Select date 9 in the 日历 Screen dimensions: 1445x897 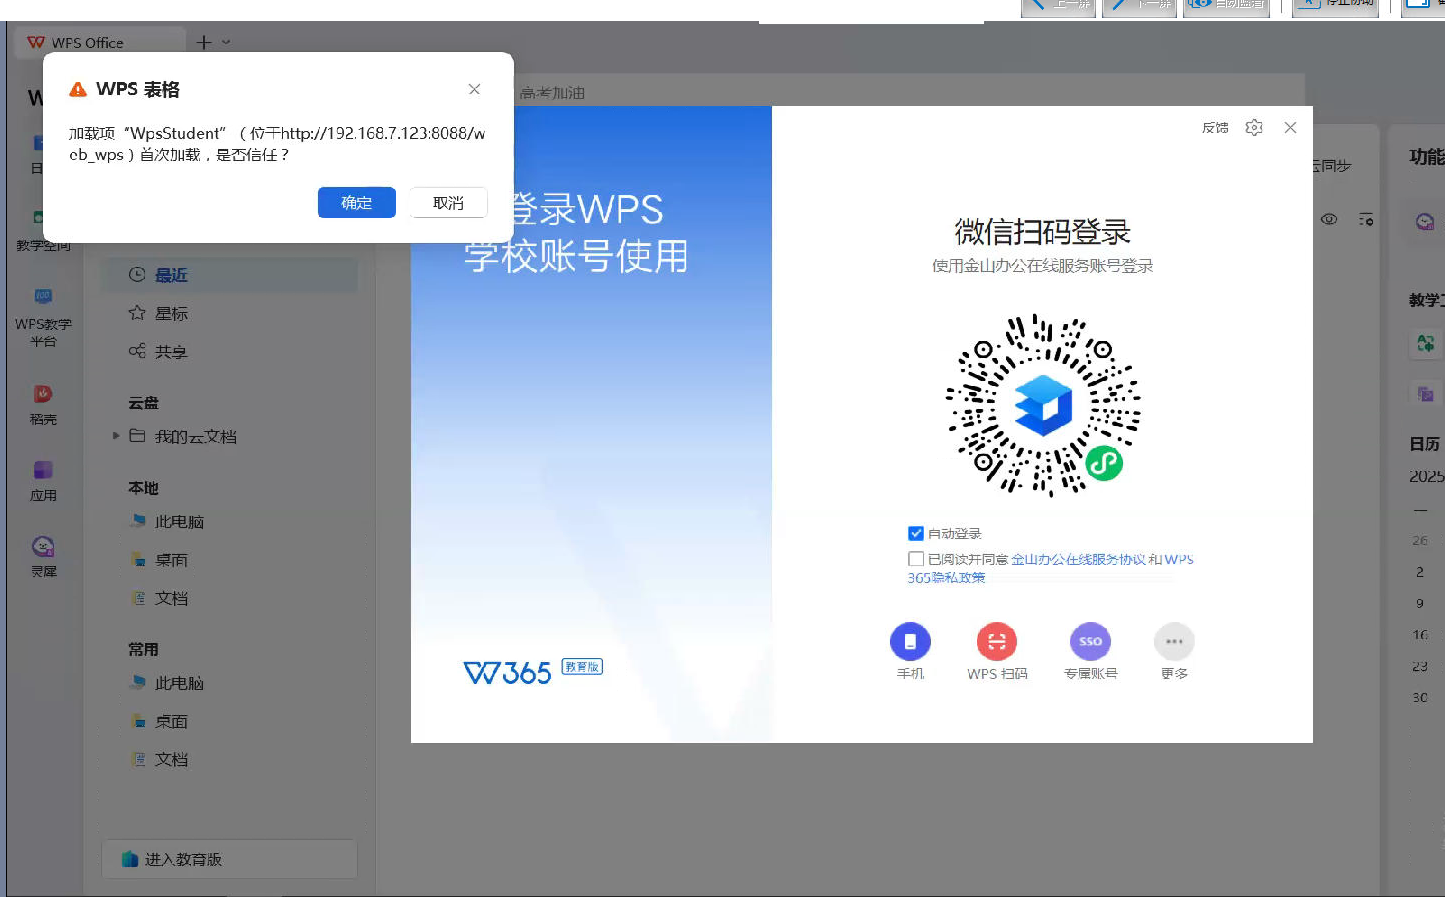coord(1420,603)
